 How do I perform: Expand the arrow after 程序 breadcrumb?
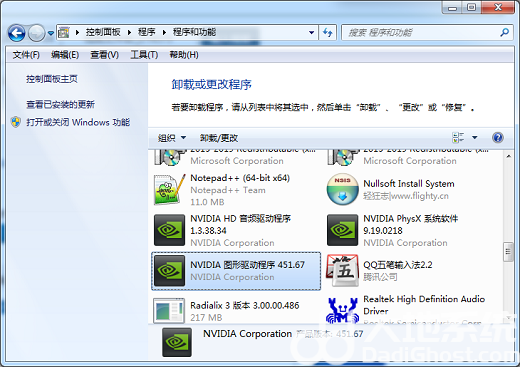click(x=164, y=32)
